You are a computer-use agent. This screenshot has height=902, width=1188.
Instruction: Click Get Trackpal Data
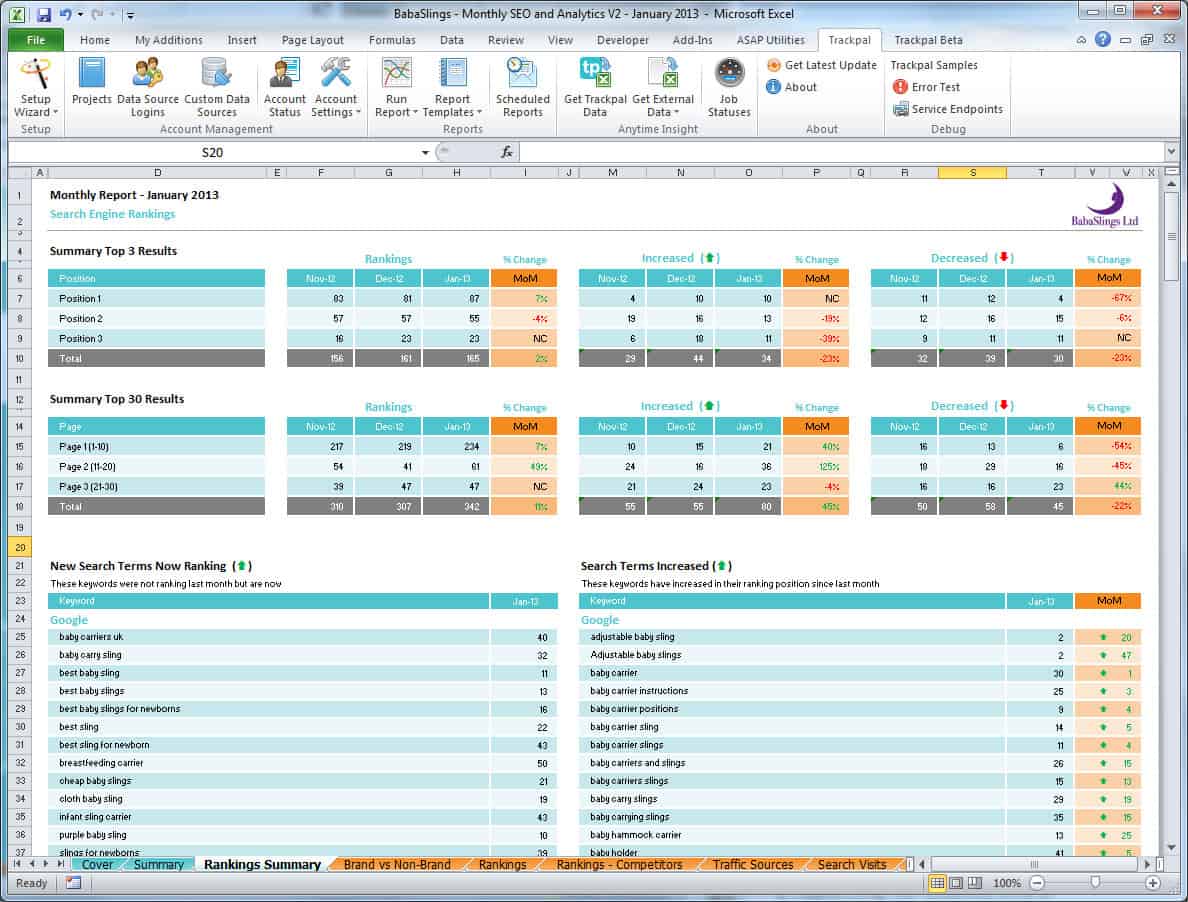click(x=595, y=88)
